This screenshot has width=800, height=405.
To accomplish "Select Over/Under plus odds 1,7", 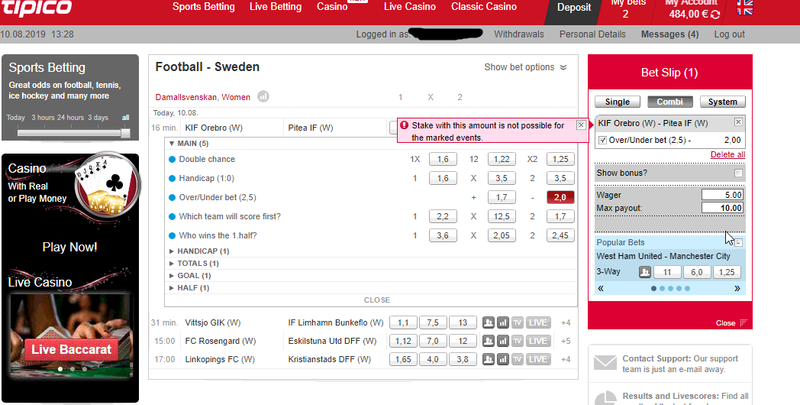I will click(x=501, y=197).
